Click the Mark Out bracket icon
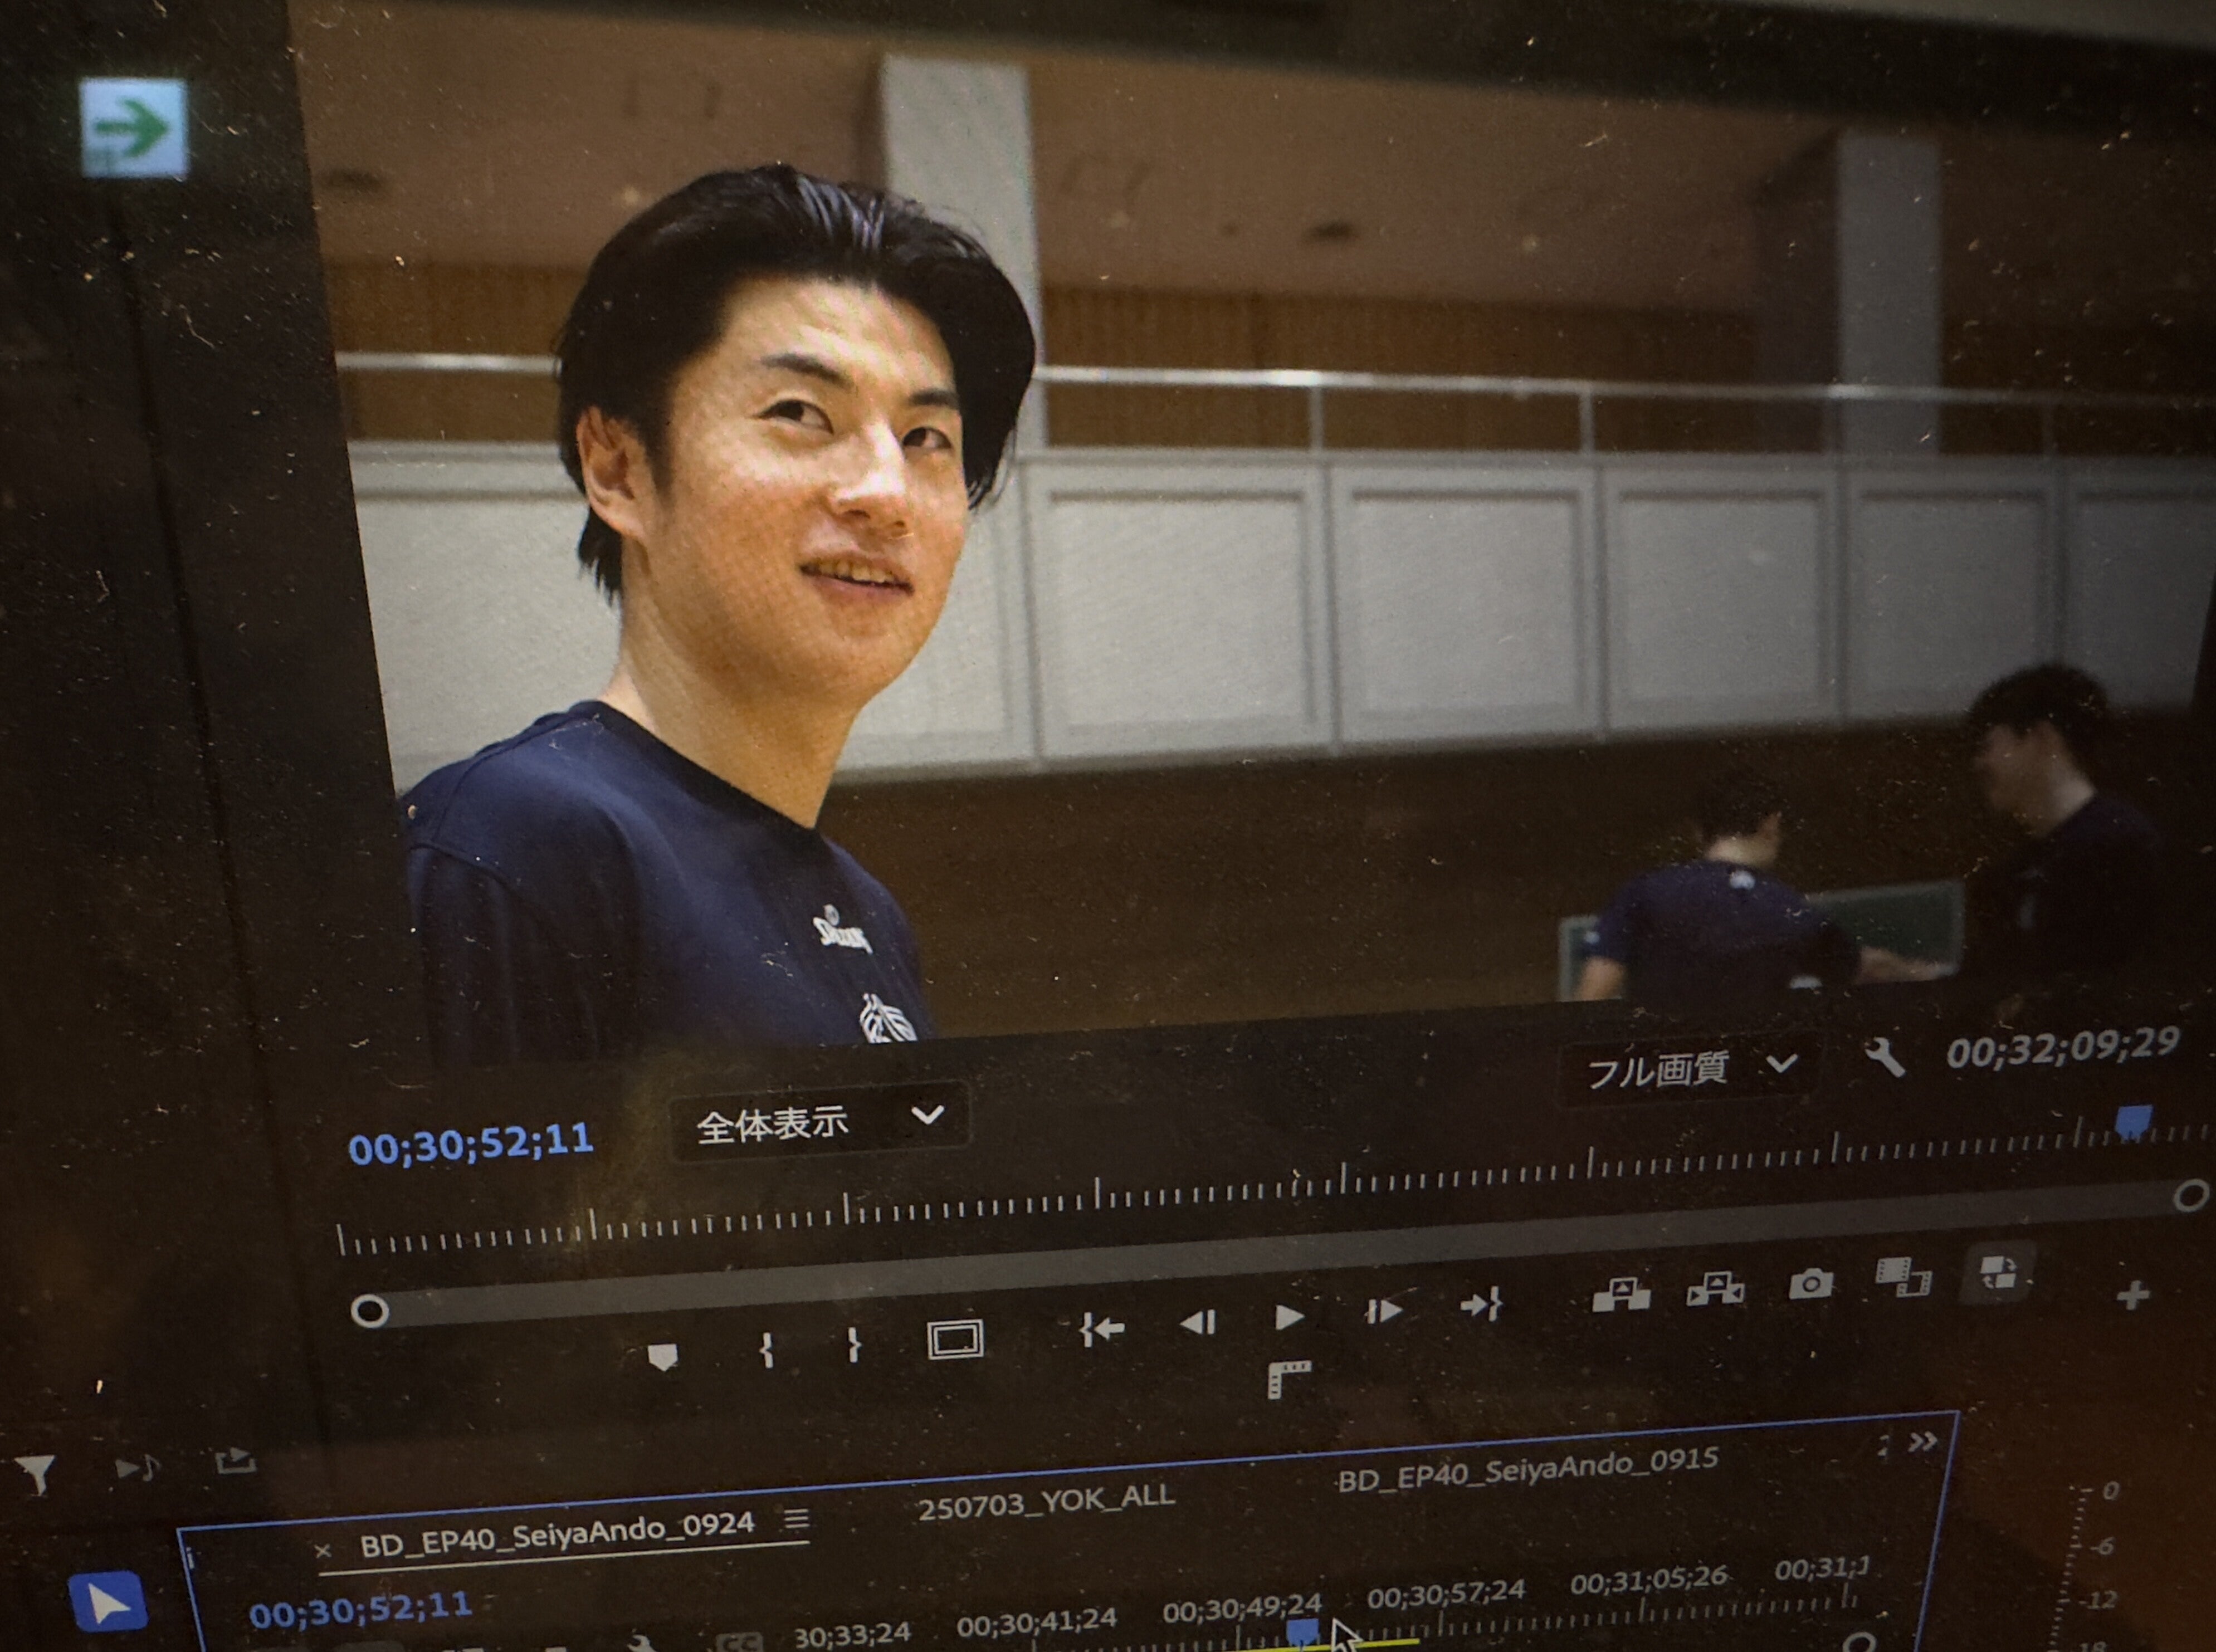This screenshot has height=1652, width=2216. pyautogui.click(x=853, y=1346)
